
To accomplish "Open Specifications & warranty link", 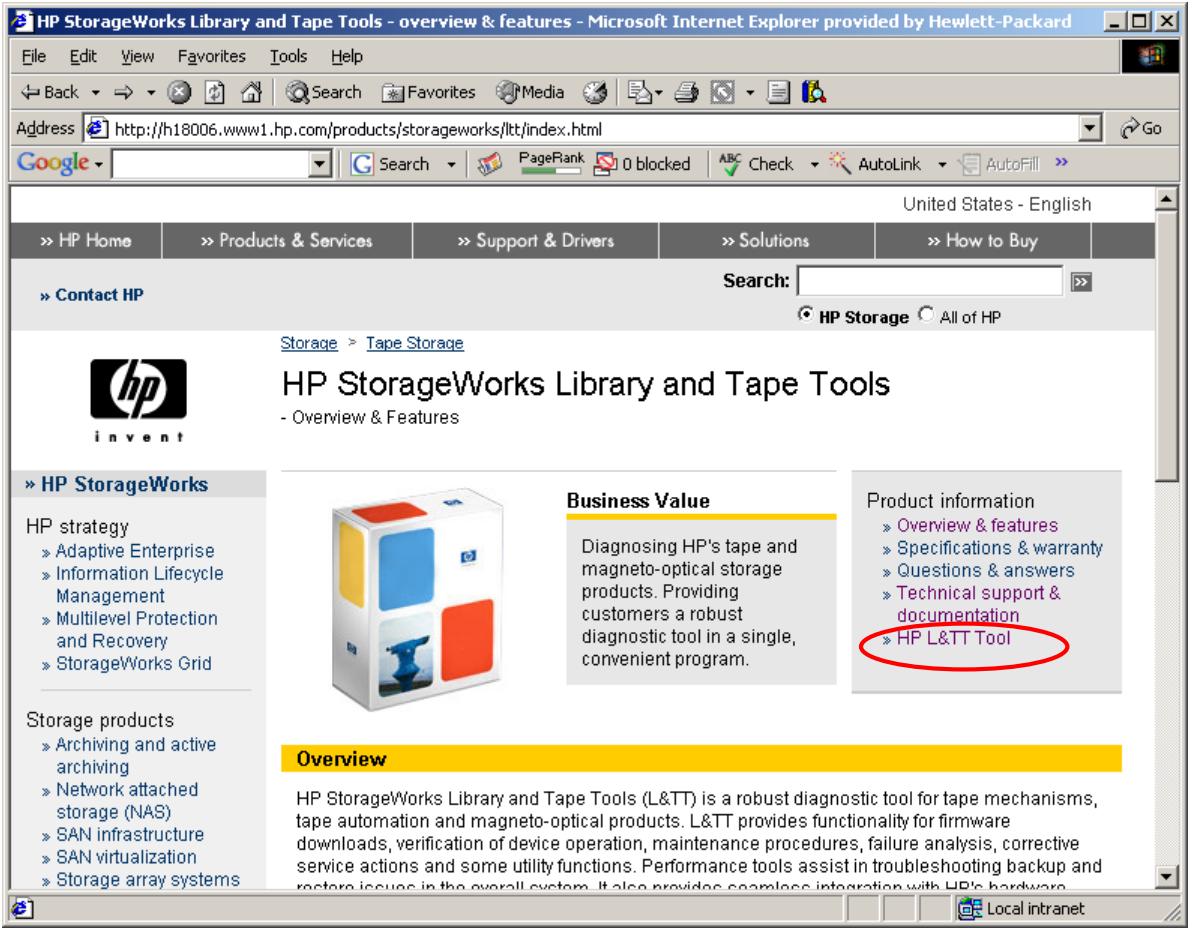I will click(x=1000, y=548).
